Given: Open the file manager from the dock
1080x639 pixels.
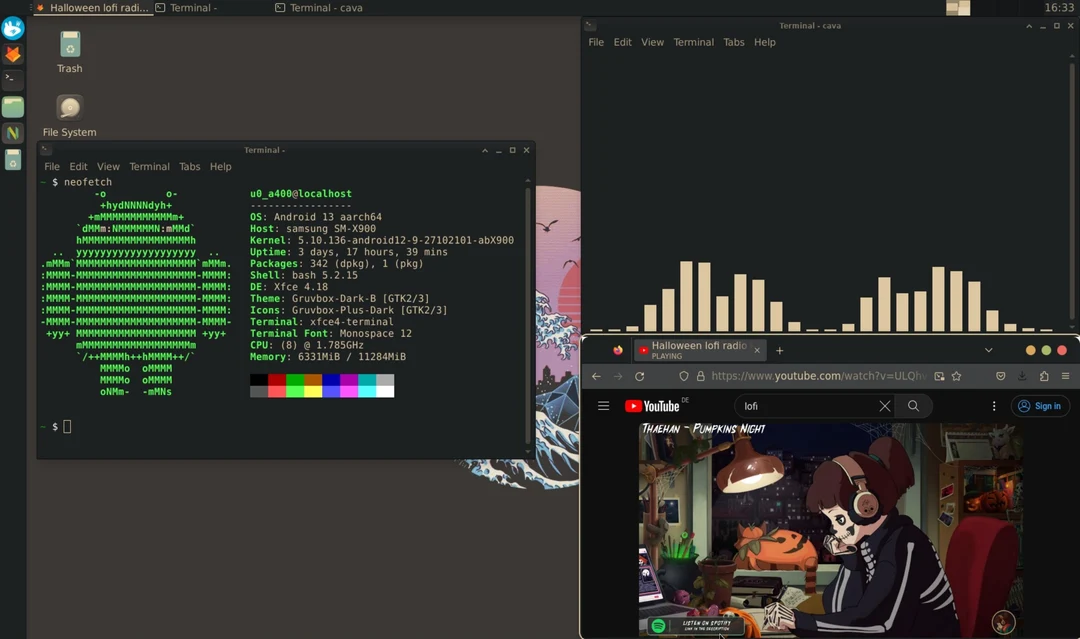Looking at the screenshot, I should click(x=13, y=106).
